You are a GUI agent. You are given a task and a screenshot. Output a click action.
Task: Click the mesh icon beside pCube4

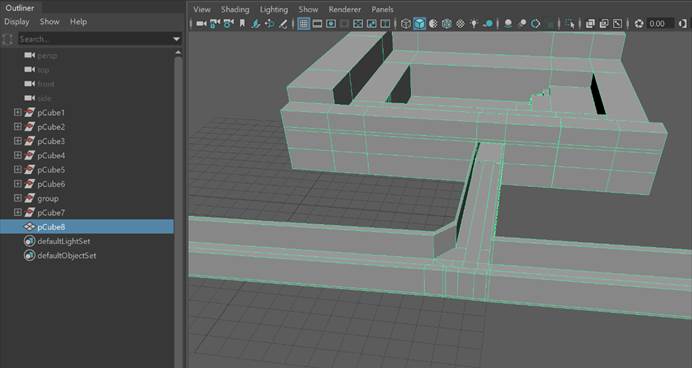[x=30, y=155]
